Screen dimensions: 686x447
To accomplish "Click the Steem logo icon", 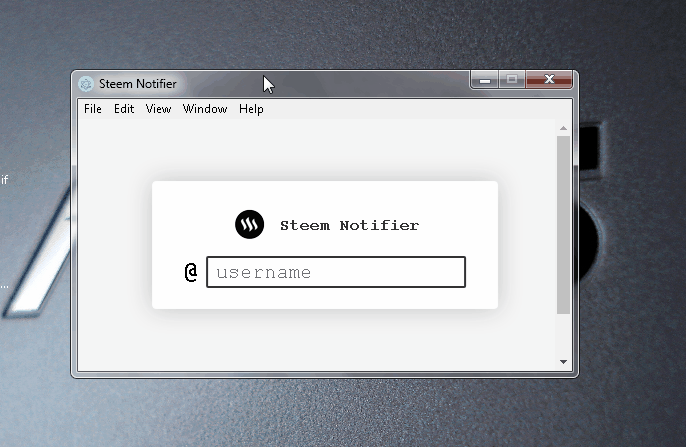I will tap(249, 224).
